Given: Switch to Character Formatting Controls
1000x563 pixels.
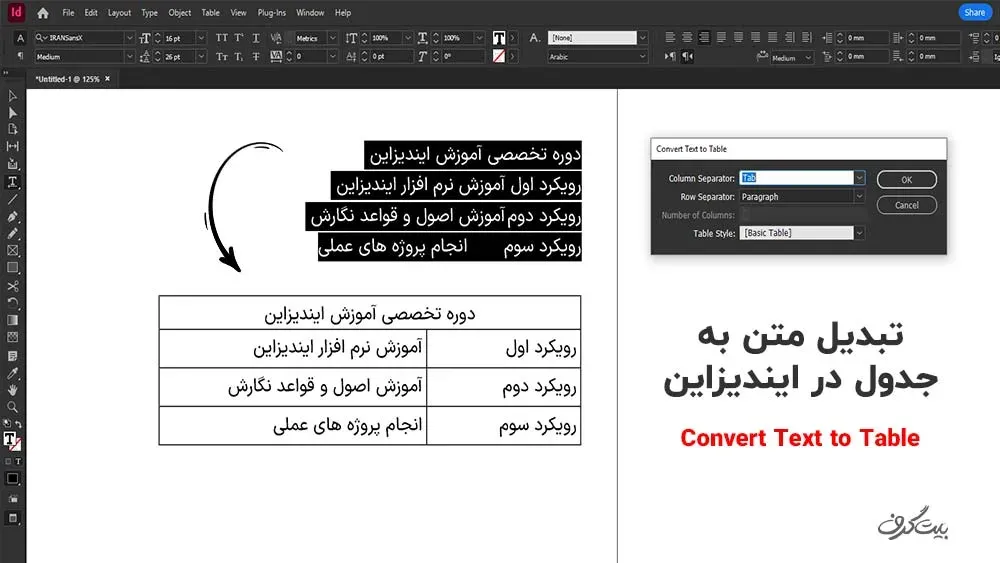Looking at the screenshot, I should [20, 38].
